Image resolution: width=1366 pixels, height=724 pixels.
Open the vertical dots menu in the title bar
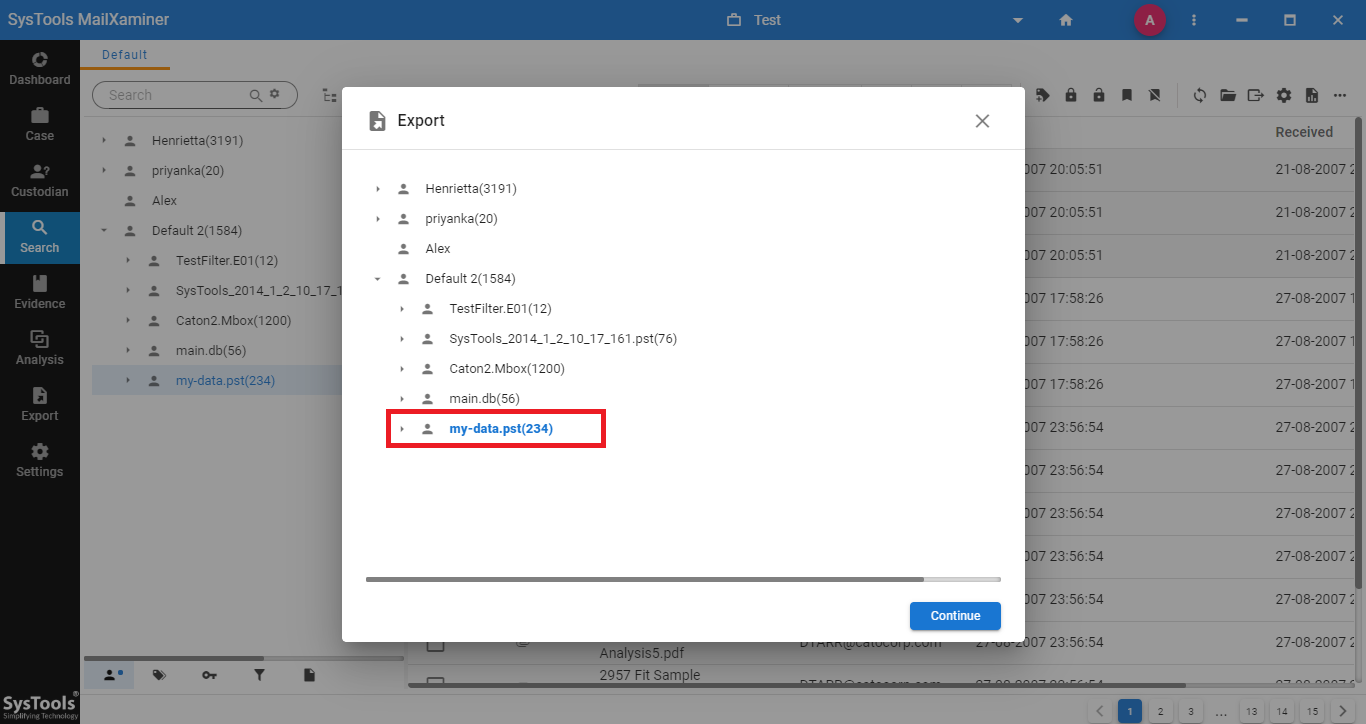coord(1194,20)
